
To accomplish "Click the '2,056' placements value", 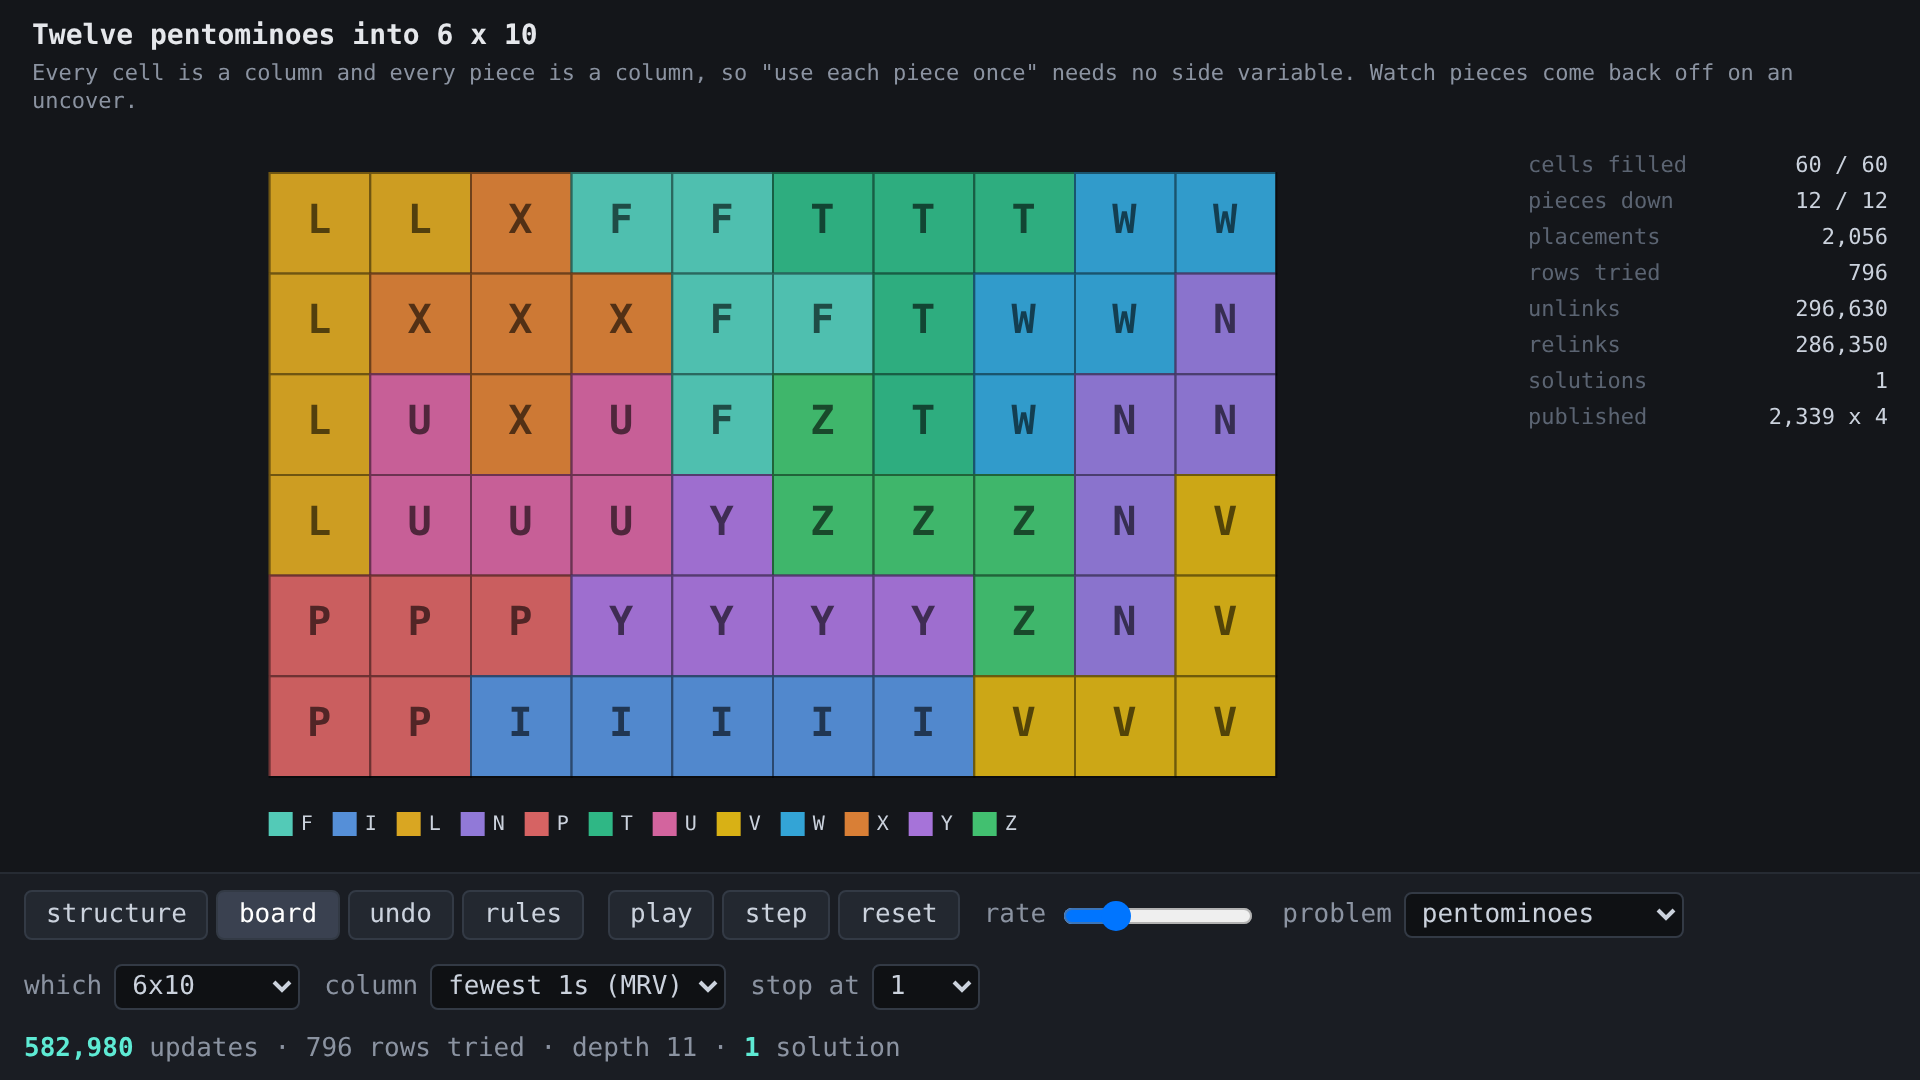I will click(1854, 237).
